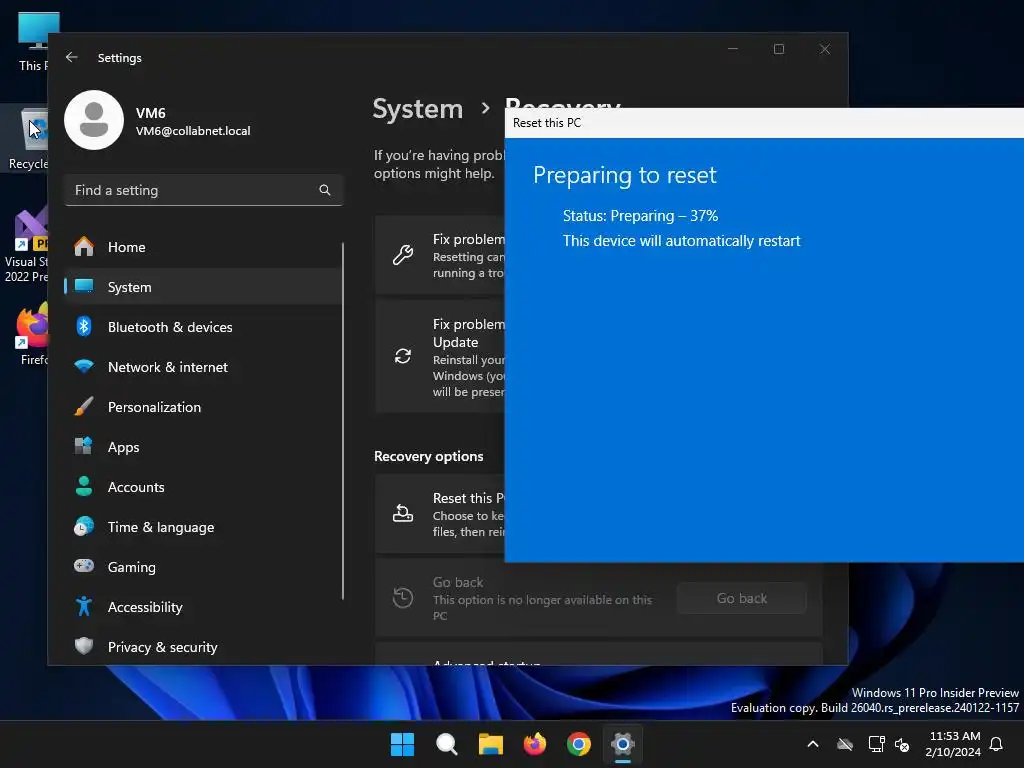
Task: Open File Explorer from the taskbar
Action: 490,744
